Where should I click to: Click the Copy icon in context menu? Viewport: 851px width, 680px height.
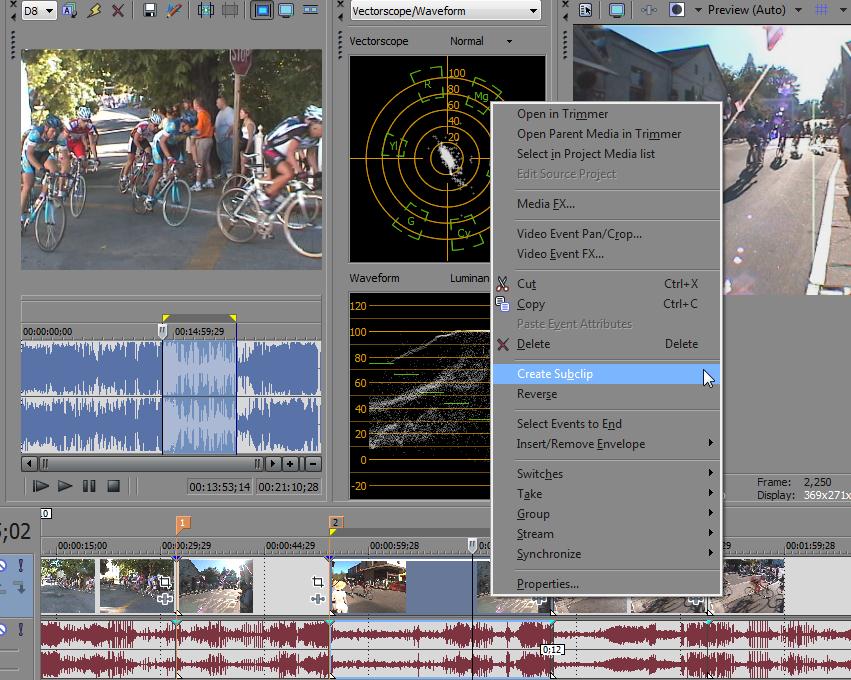503,304
